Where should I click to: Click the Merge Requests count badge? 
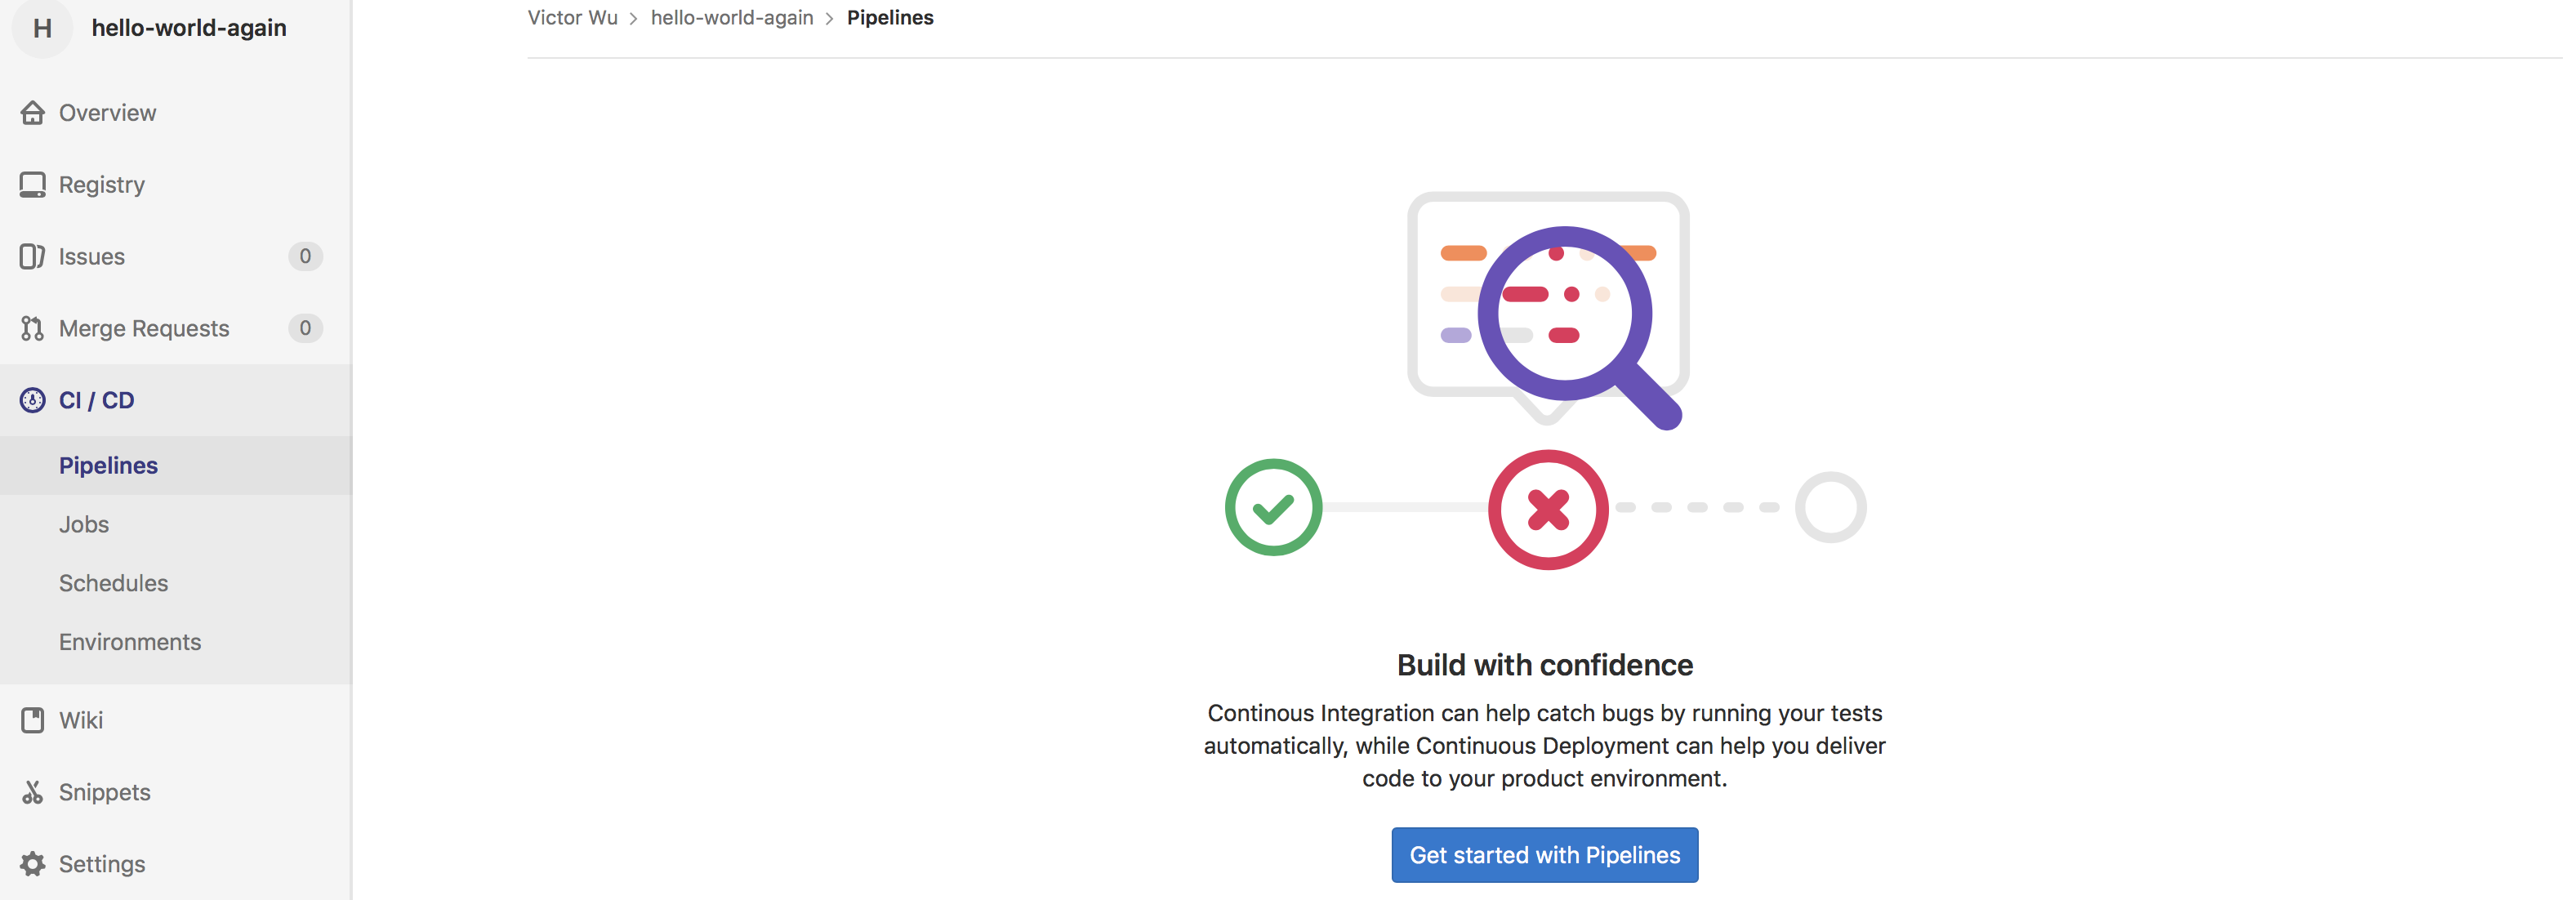pyautogui.click(x=305, y=329)
